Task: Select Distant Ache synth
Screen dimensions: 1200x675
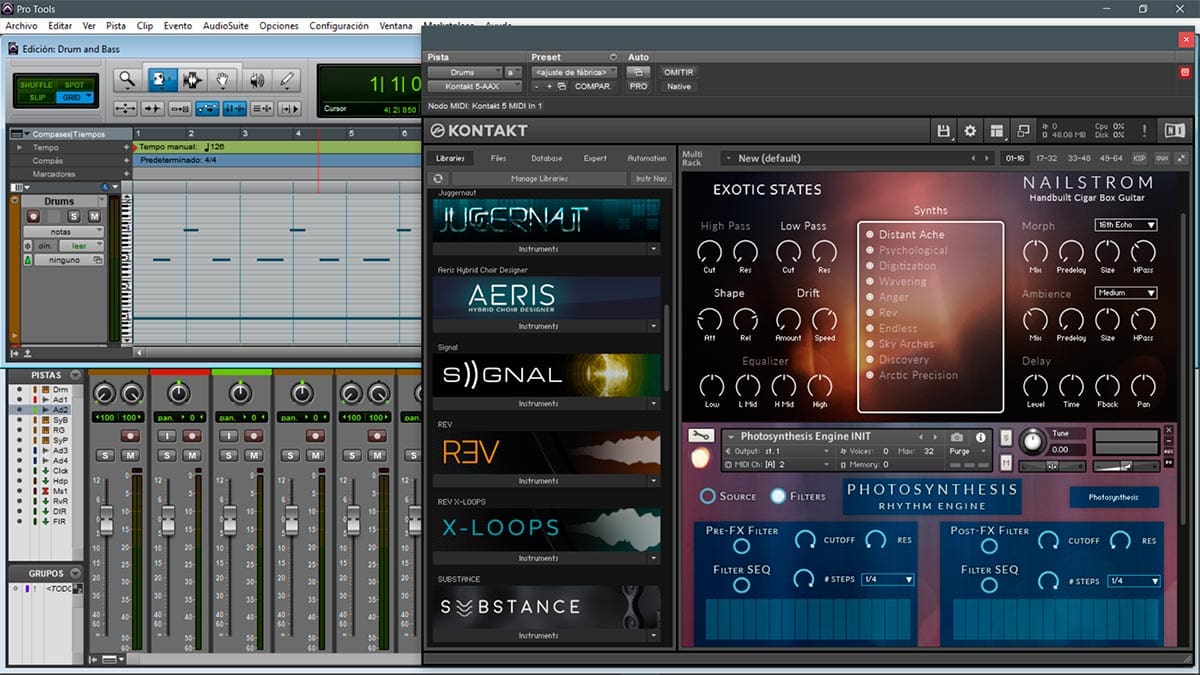Action: click(x=911, y=234)
